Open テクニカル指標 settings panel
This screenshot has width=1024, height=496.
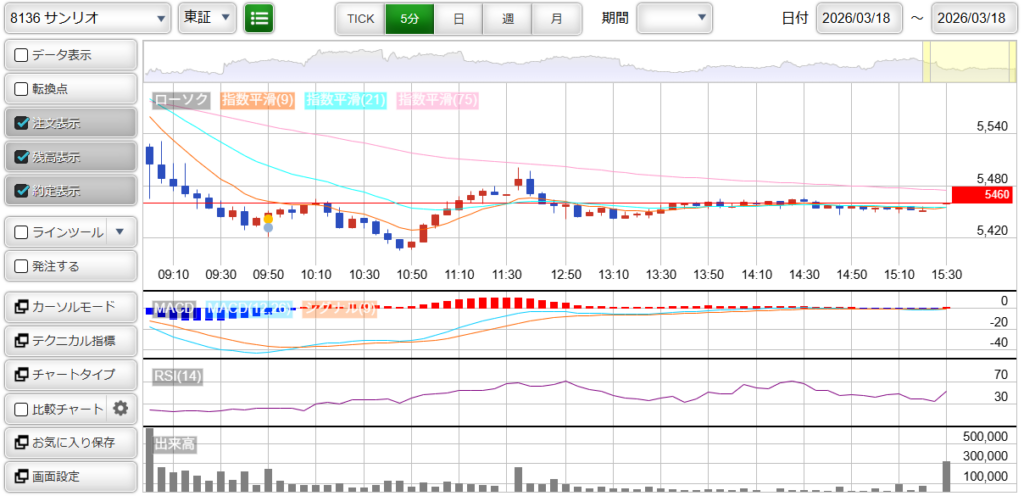click(x=70, y=341)
